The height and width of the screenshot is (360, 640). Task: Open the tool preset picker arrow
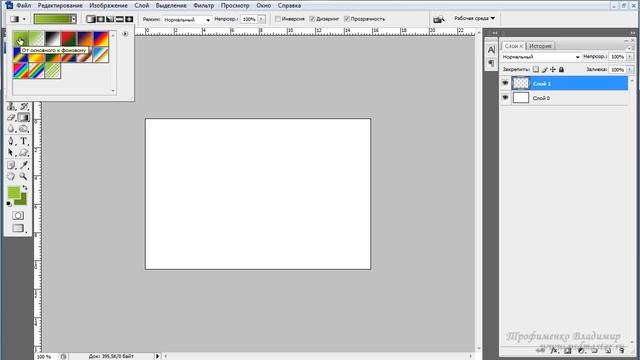[24, 19]
